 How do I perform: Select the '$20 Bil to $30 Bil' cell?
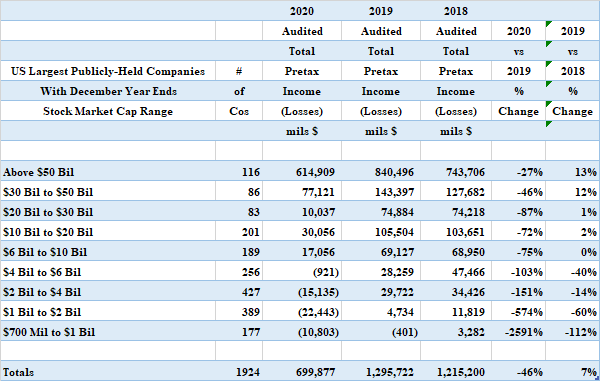[48, 212]
